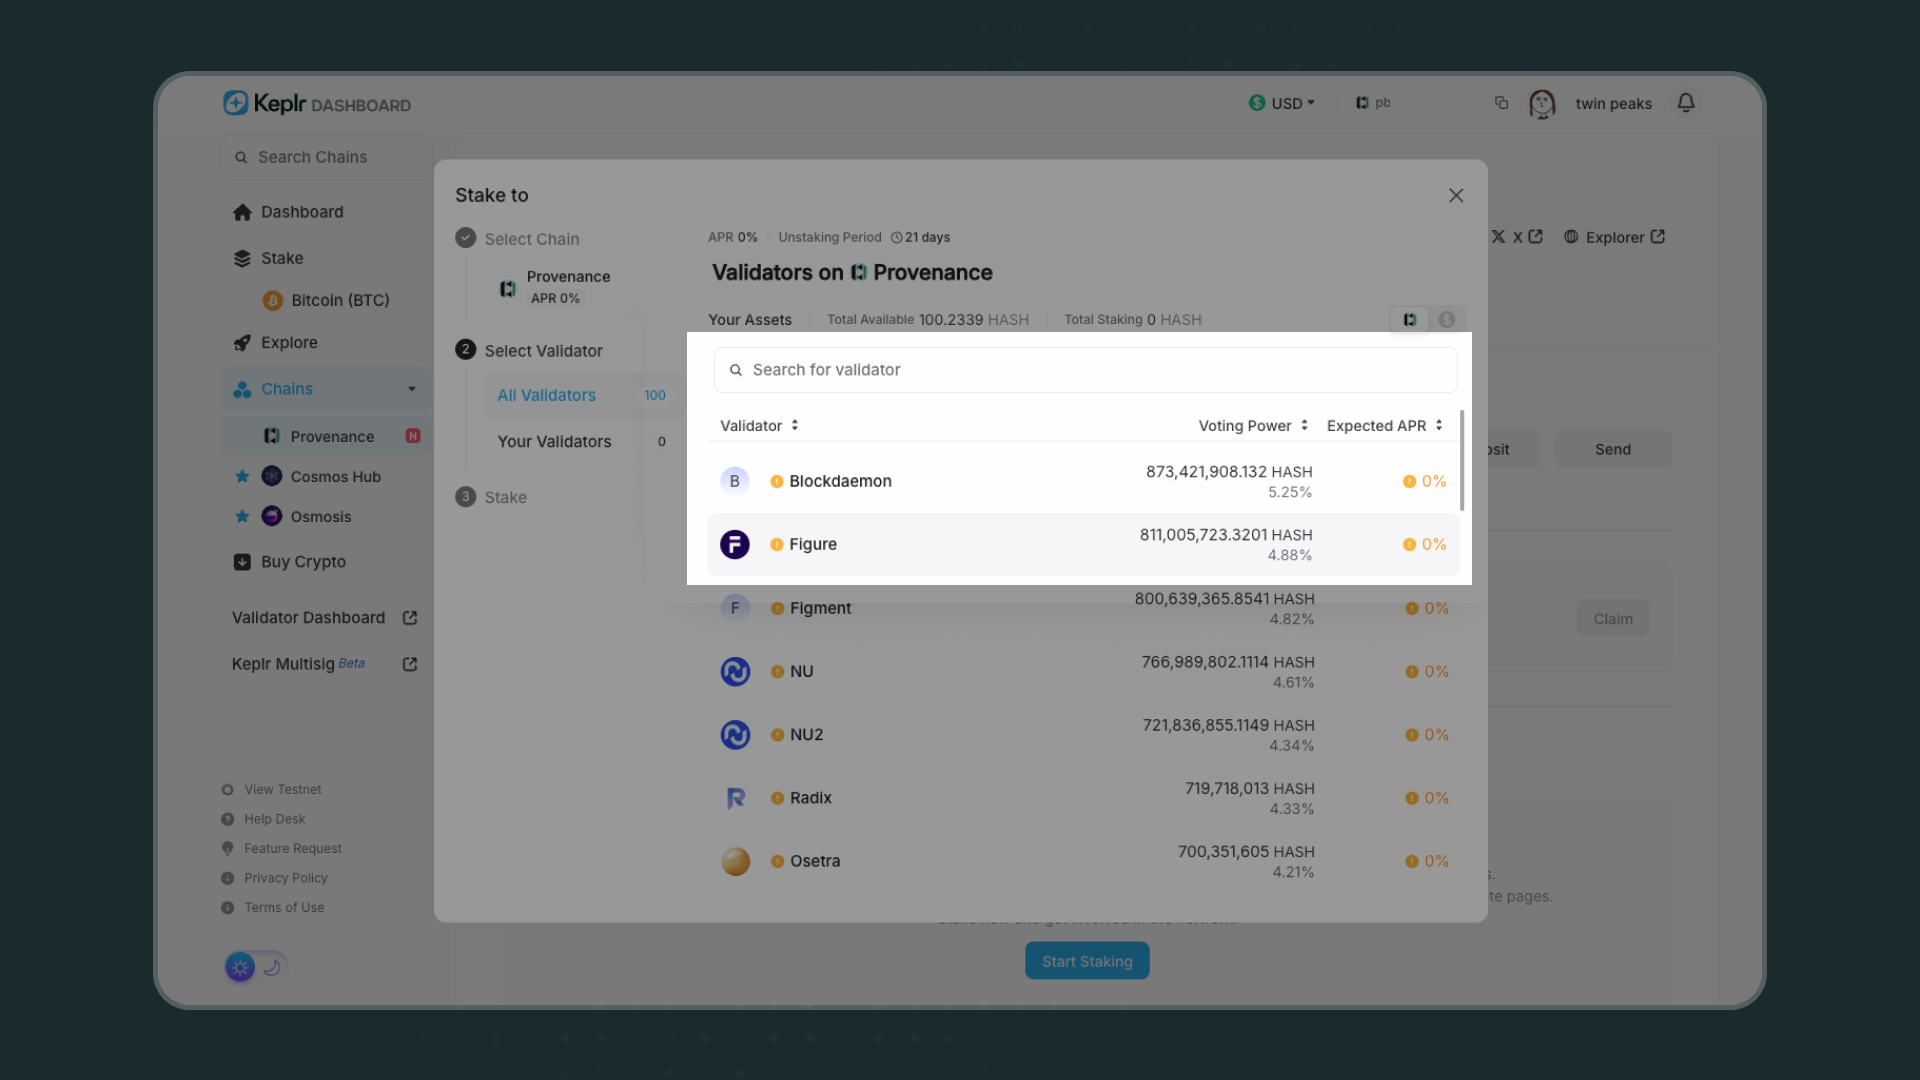This screenshot has height=1080, width=1920.
Task: Open the Explorer link
Action: (x=1614, y=237)
